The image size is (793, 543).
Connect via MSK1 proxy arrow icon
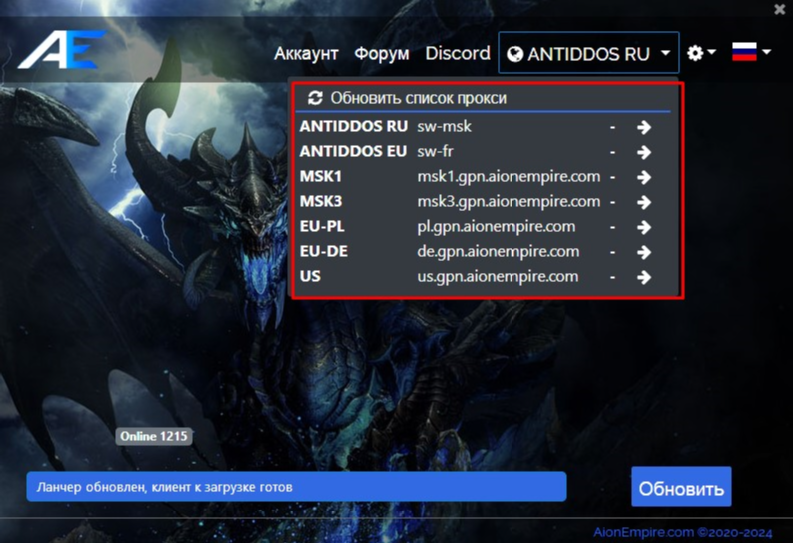644,177
